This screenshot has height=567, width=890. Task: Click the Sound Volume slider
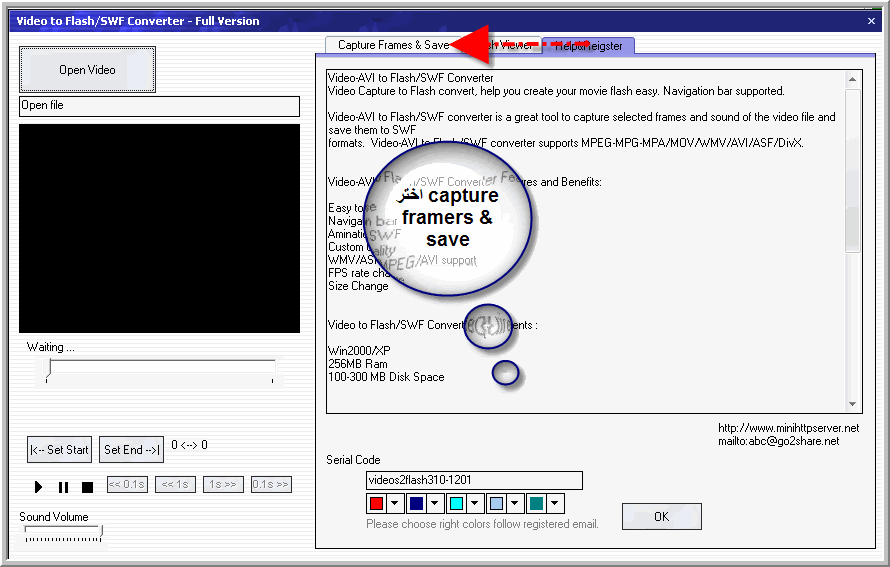click(62, 533)
